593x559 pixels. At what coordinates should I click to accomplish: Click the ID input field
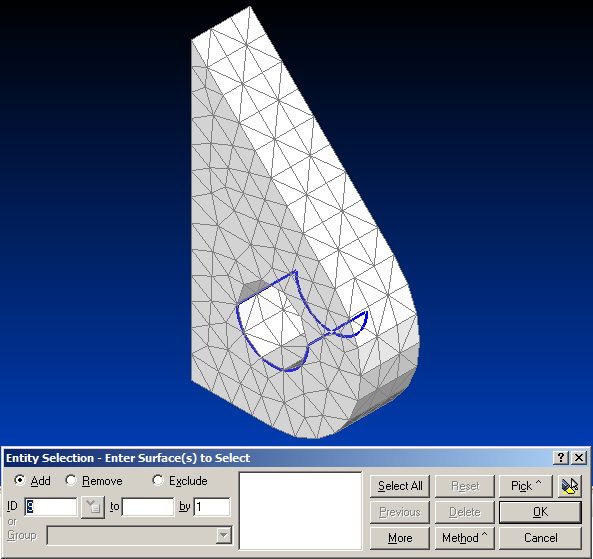51,507
